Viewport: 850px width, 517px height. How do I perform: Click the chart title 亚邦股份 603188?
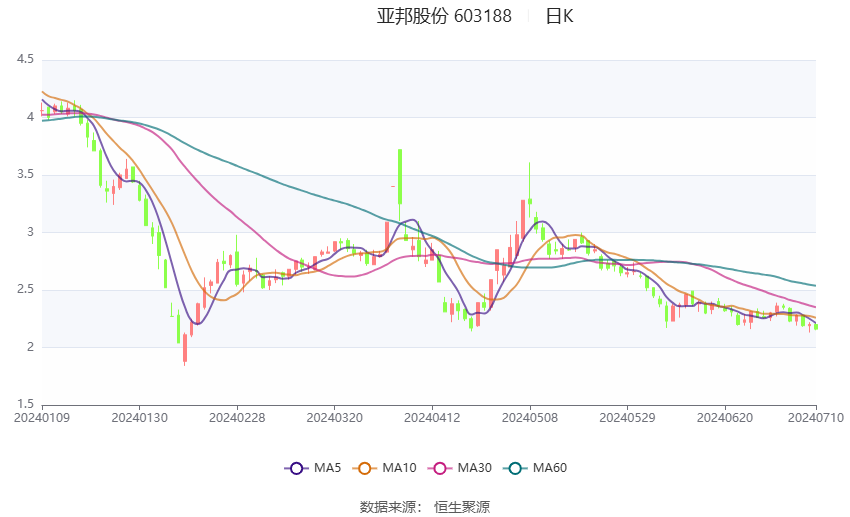tap(444, 16)
